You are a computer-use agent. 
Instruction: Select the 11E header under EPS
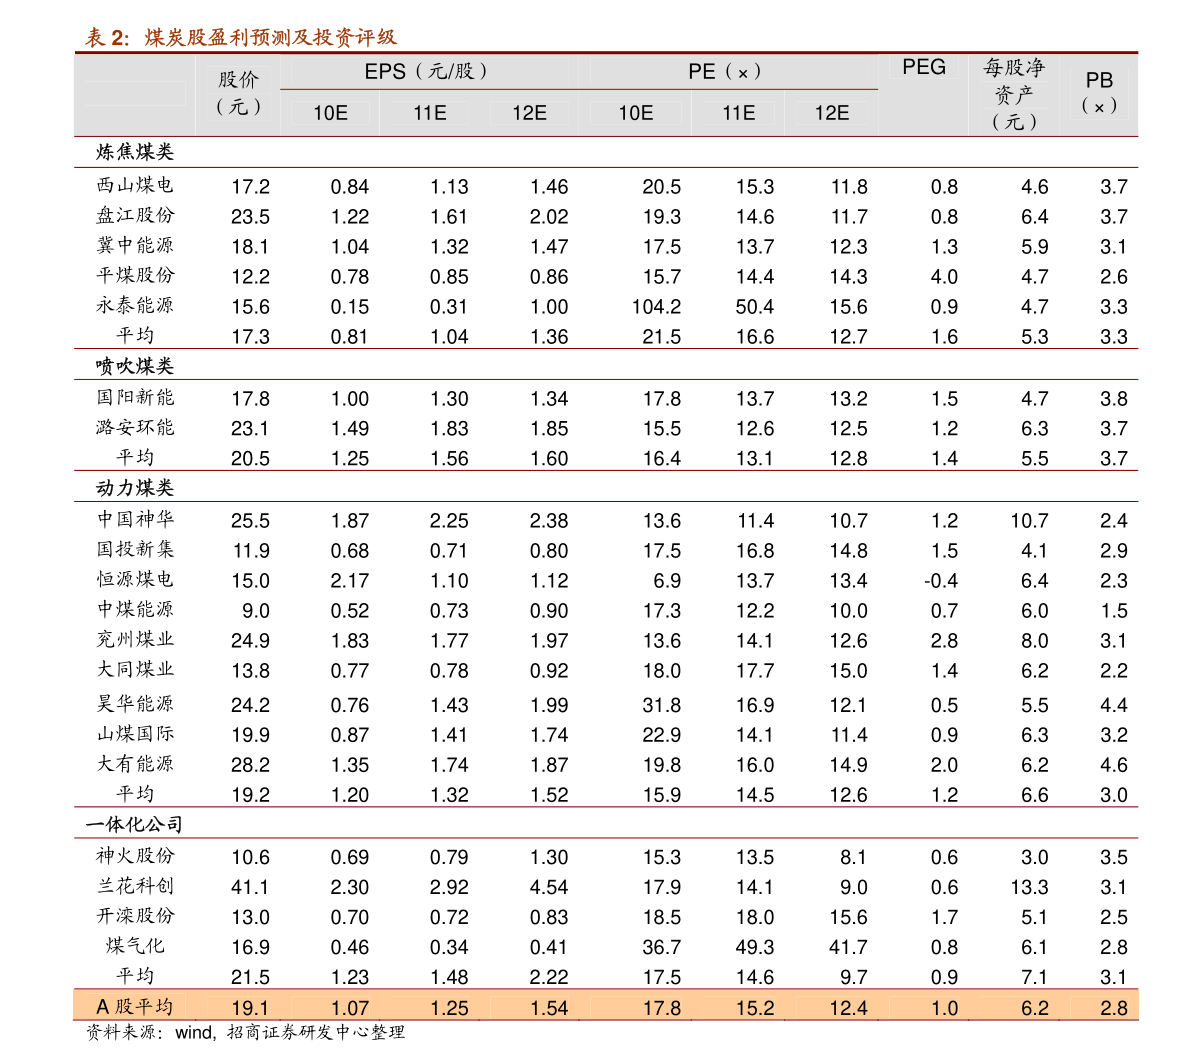pyautogui.click(x=430, y=113)
